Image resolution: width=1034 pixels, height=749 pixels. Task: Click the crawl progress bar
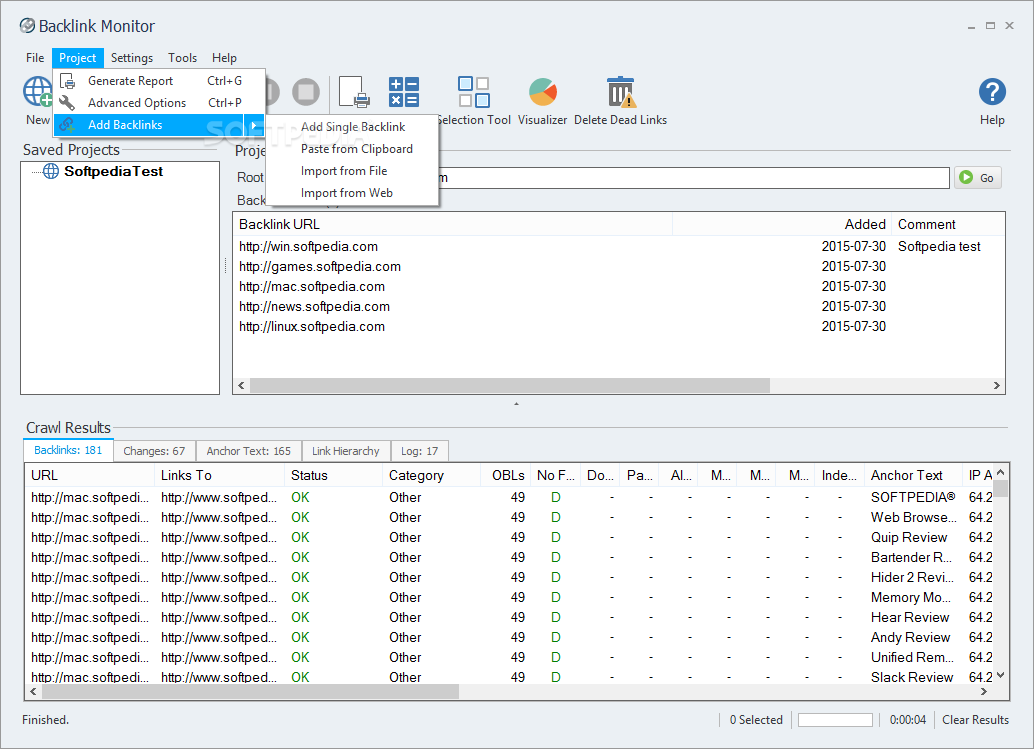pos(835,720)
